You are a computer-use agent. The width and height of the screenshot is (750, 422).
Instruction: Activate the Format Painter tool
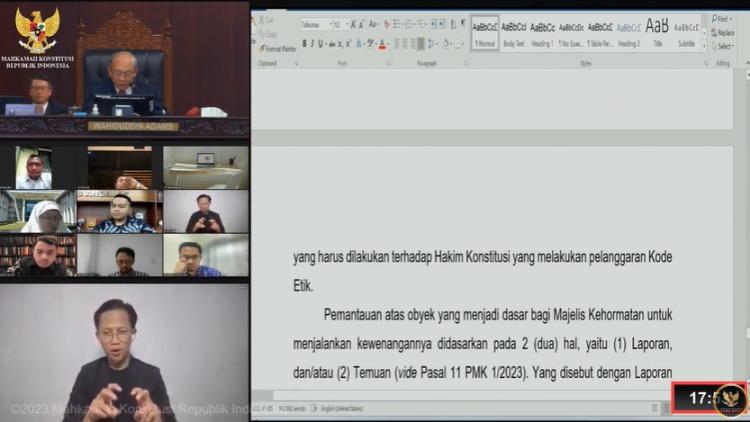coord(278,48)
